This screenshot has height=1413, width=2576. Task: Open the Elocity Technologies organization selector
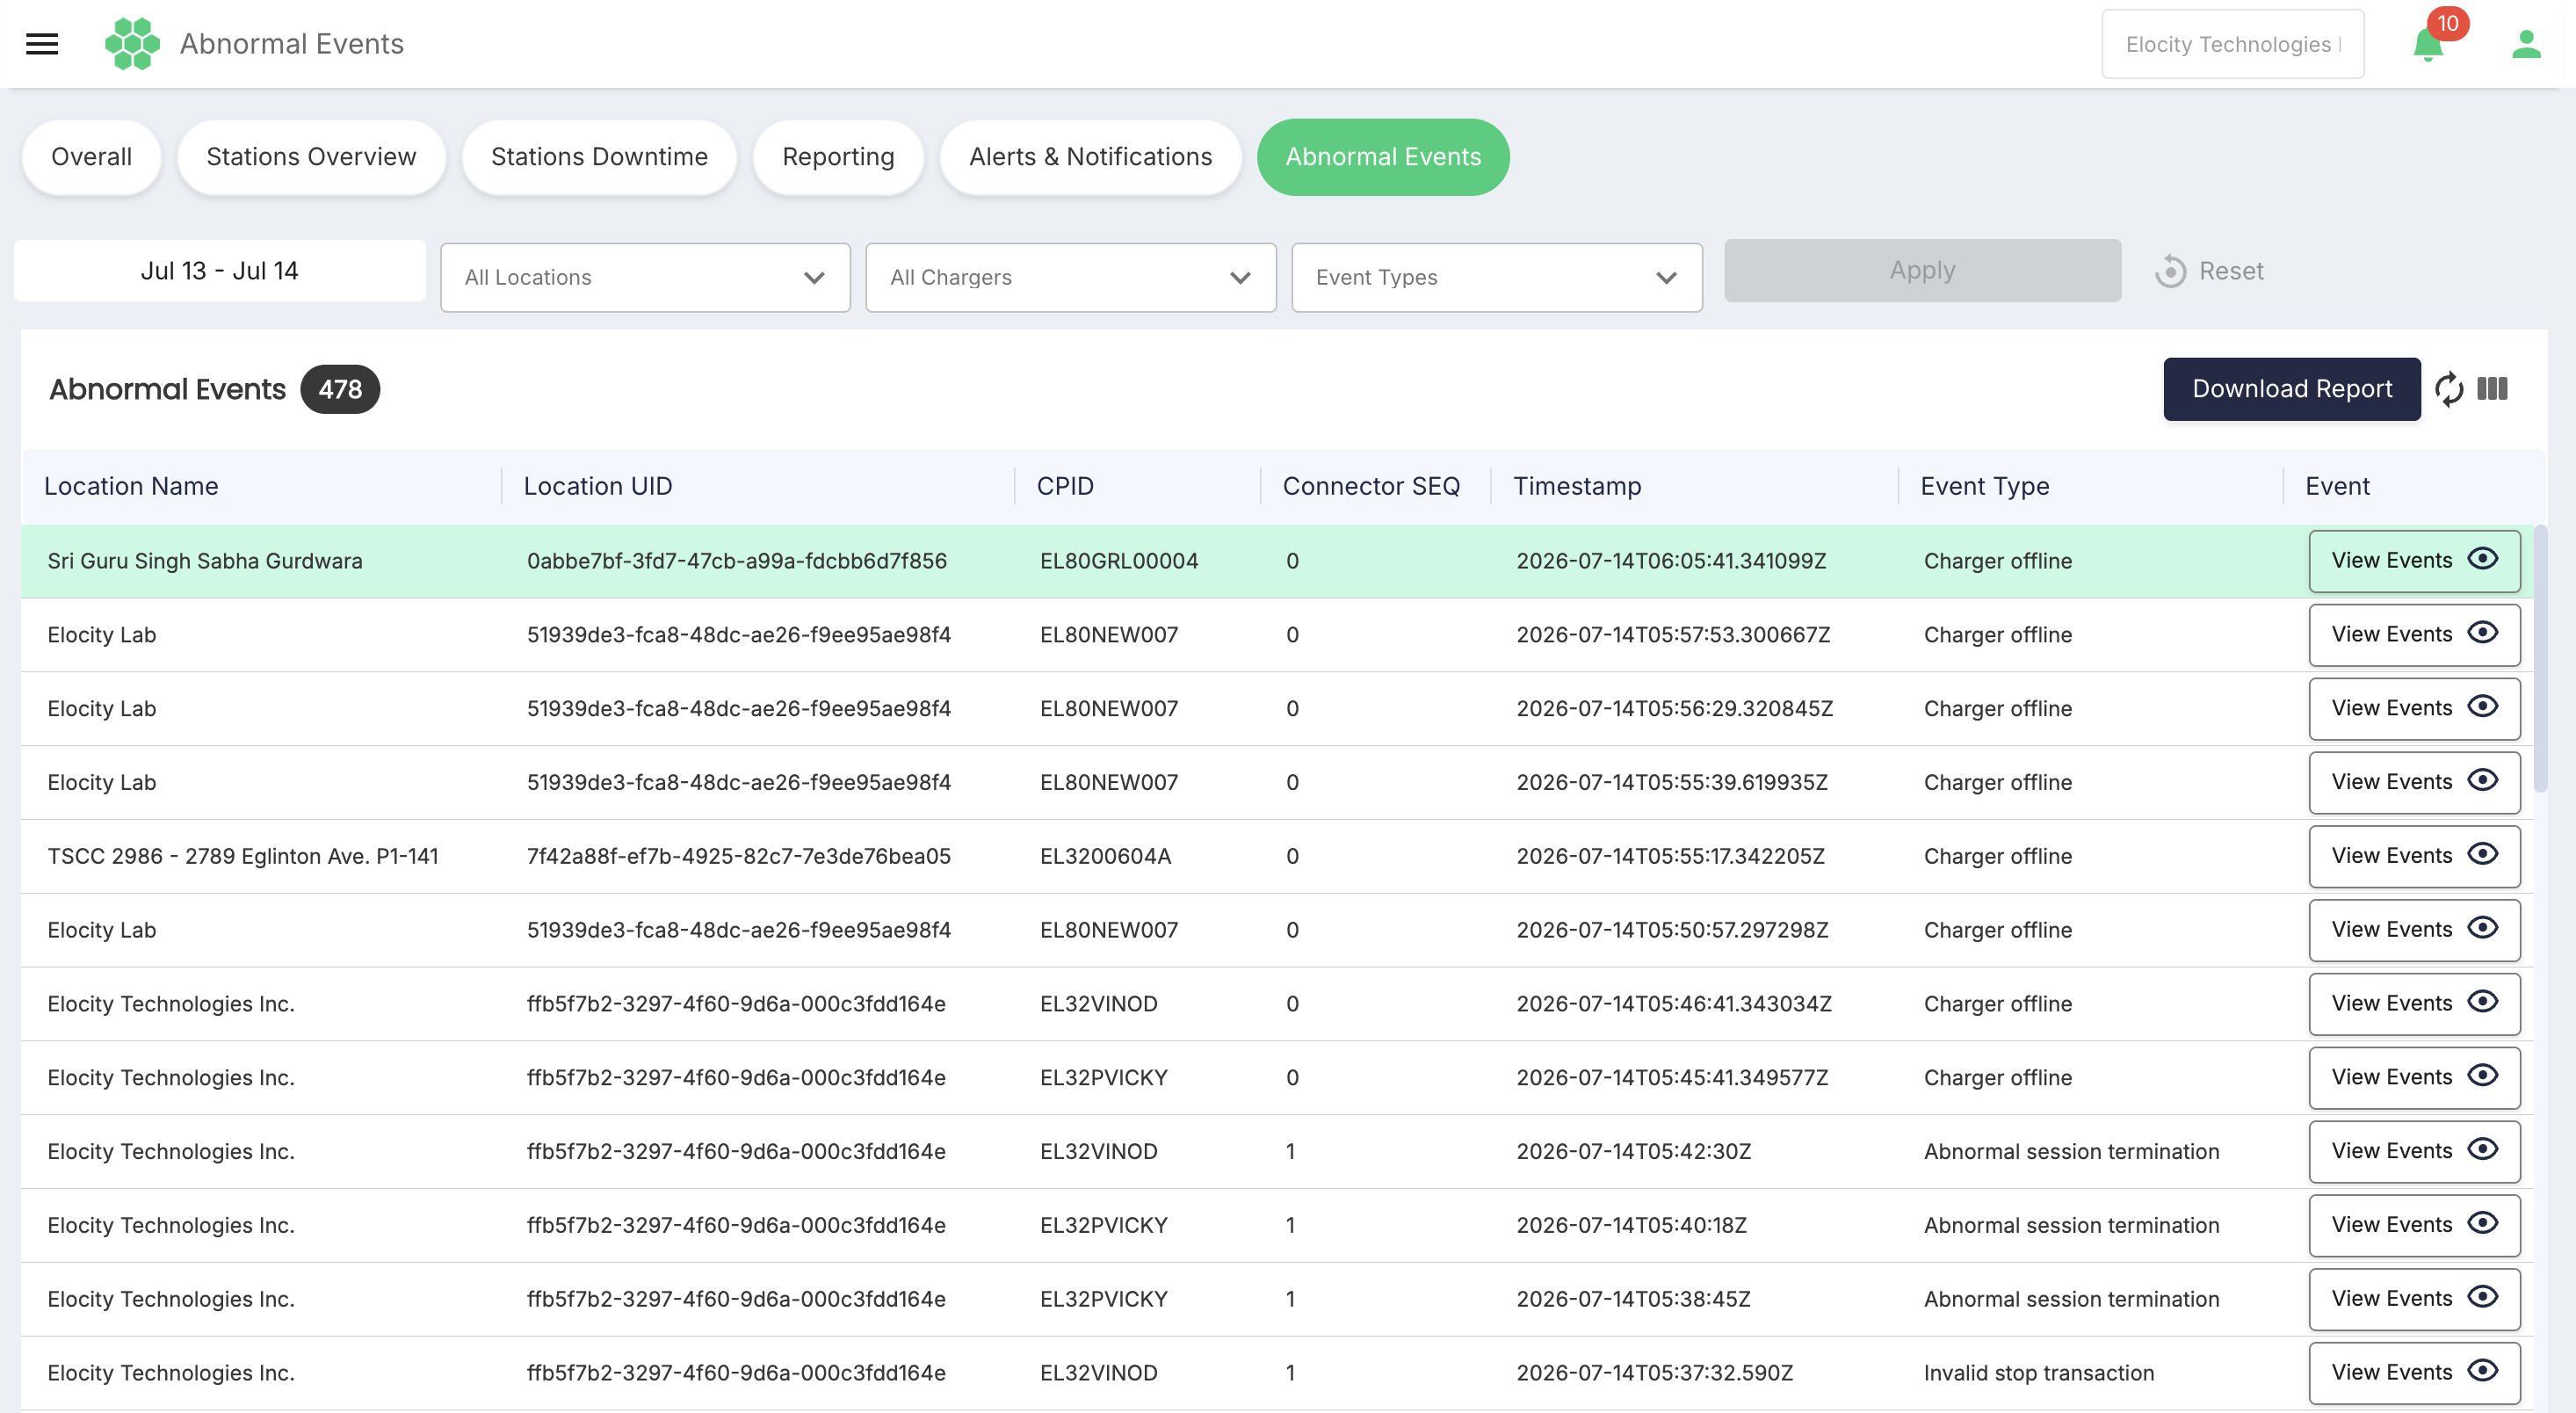point(2232,45)
